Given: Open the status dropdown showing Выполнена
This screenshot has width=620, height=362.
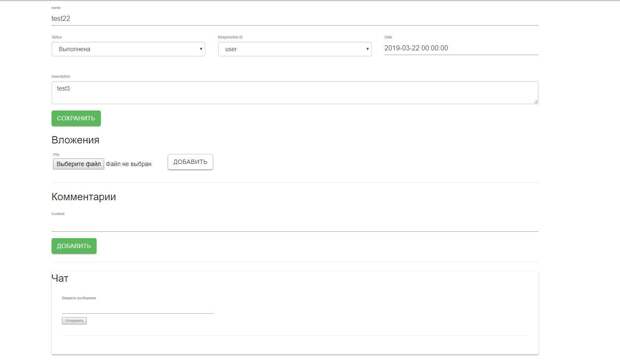Looking at the screenshot, I should [128, 49].
